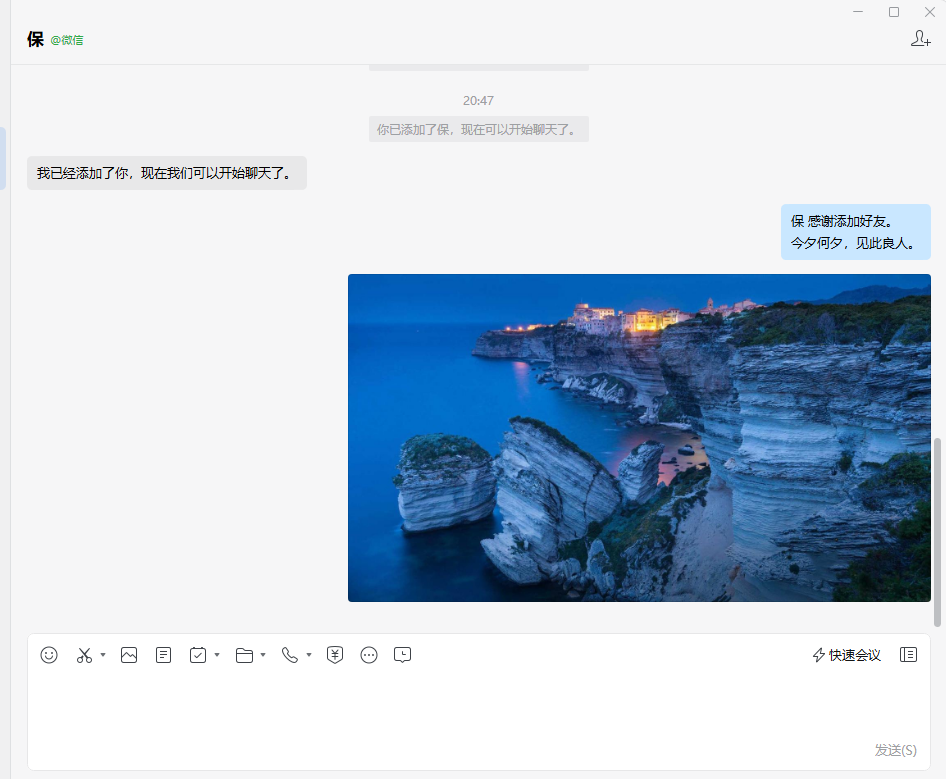The image size is (946, 779).
Task: Click the add member icon
Action: [x=921, y=39]
